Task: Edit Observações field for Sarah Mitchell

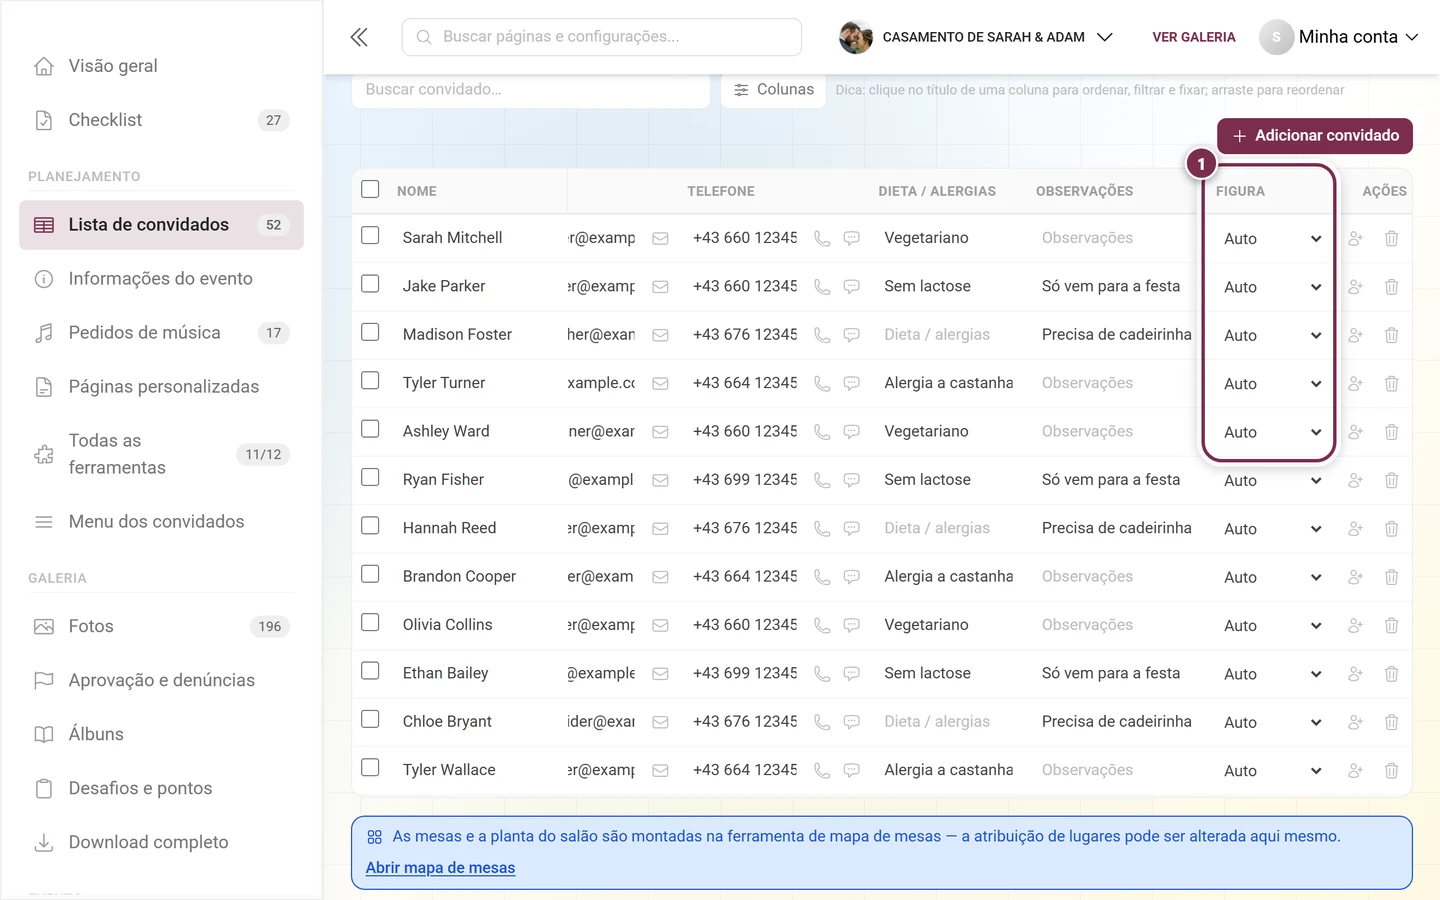Action: click(1116, 238)
